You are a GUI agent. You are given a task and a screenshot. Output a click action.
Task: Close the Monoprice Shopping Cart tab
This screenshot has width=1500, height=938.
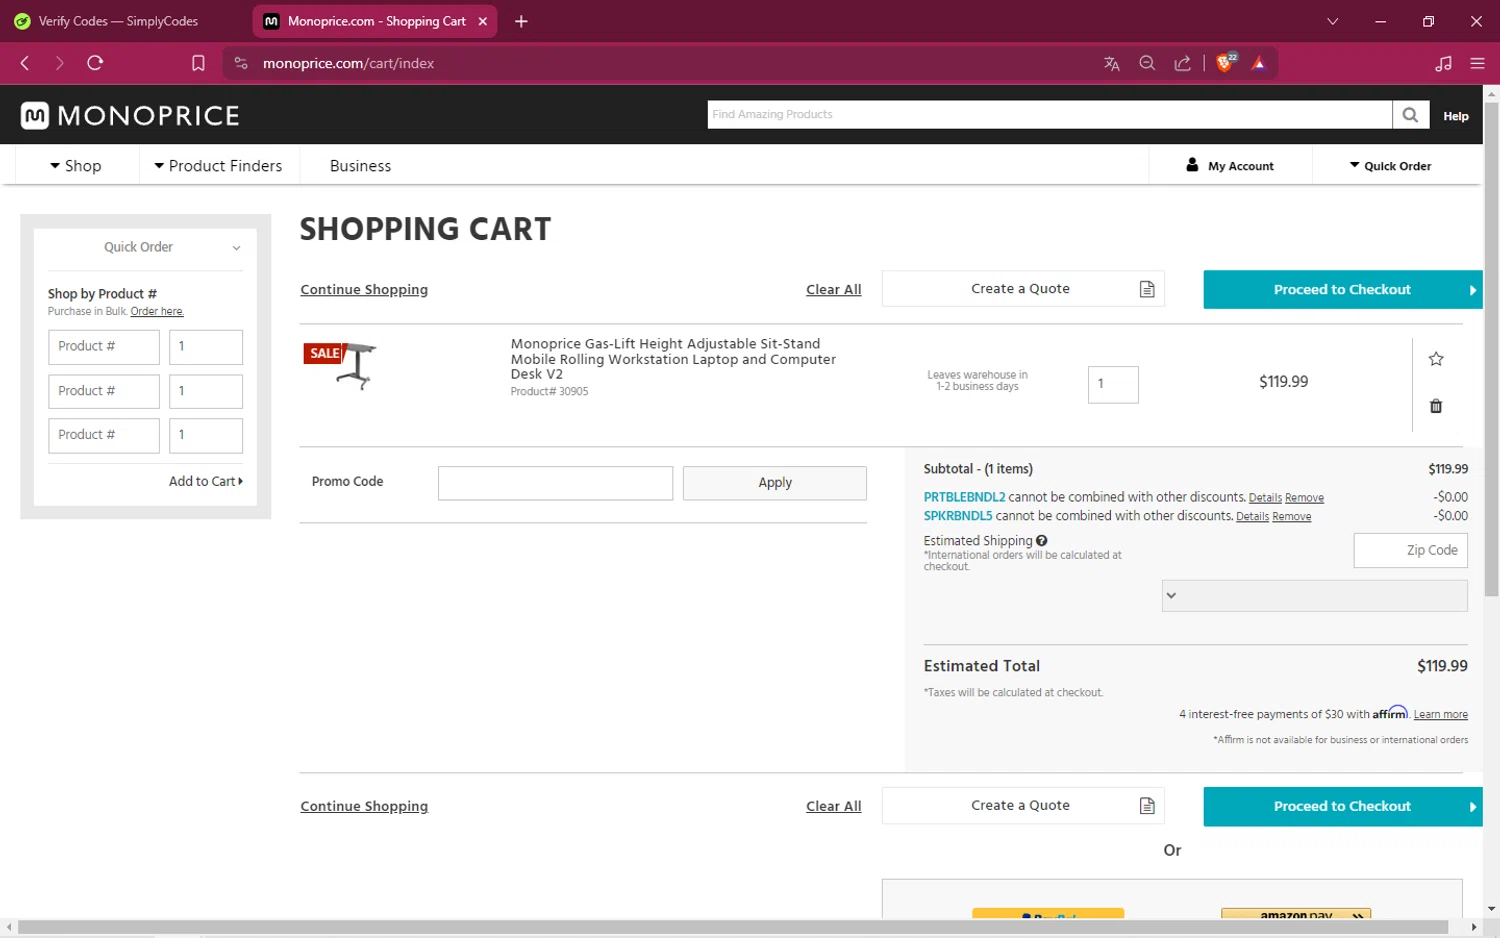tap(483, 21)
